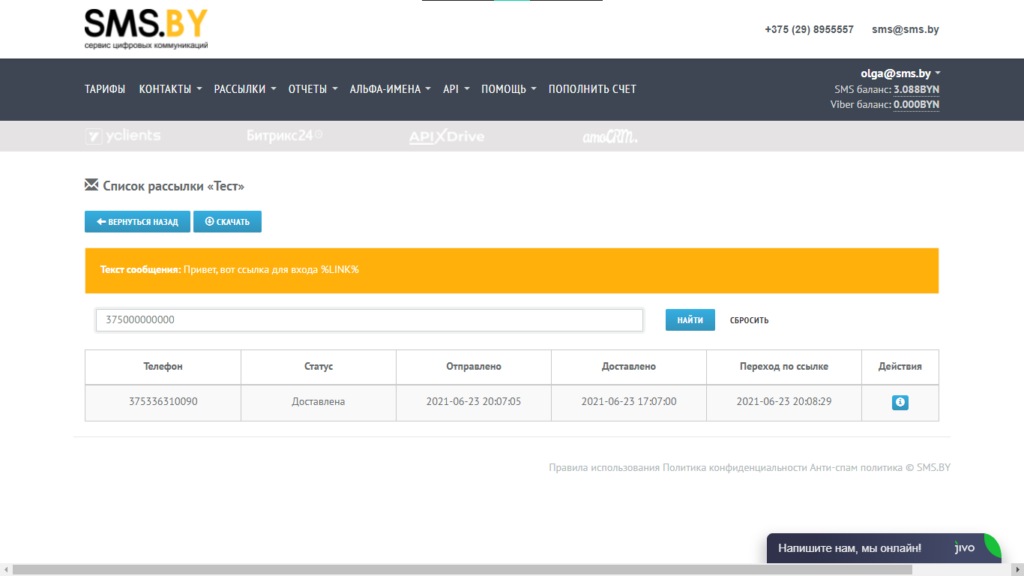Open the info action icon for 375336310090
This screenshot has height=576, width=1024.
click(x=899, y=402)
